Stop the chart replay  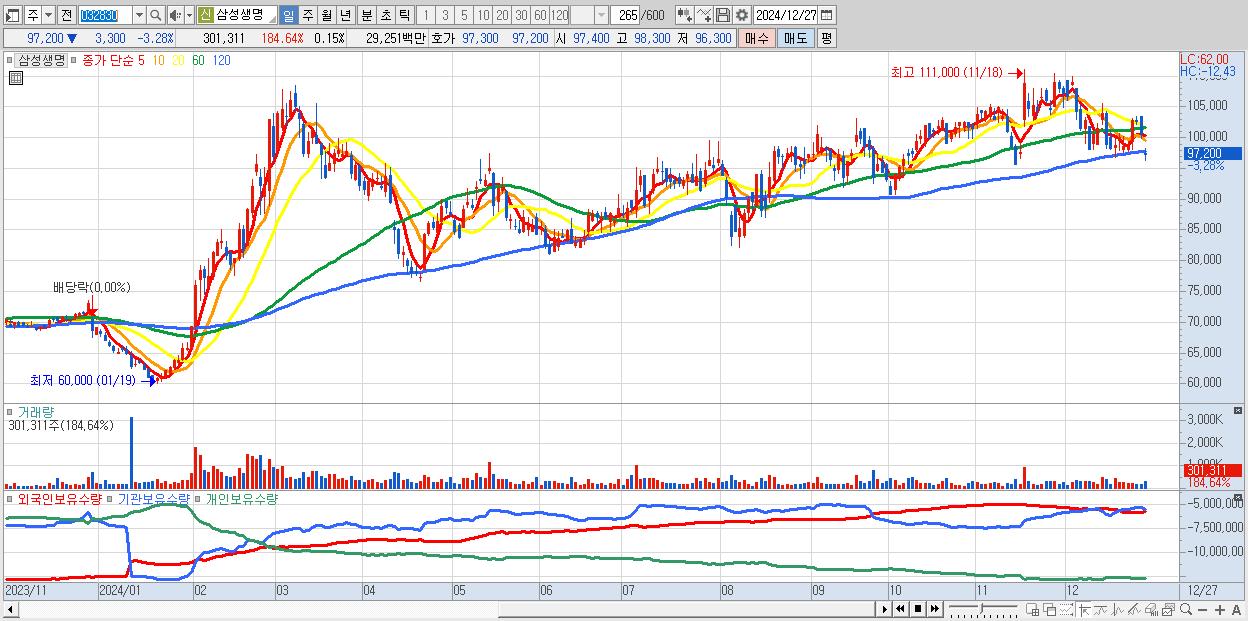click(918, 609)
